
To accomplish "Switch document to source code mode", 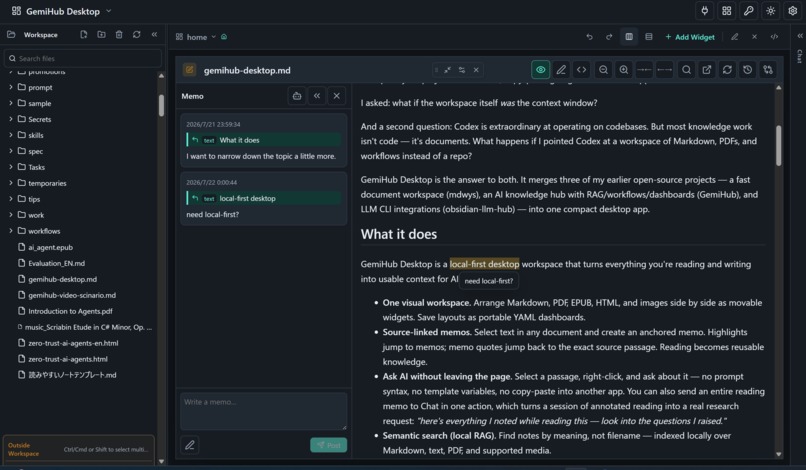I will (x=581, y=70).
